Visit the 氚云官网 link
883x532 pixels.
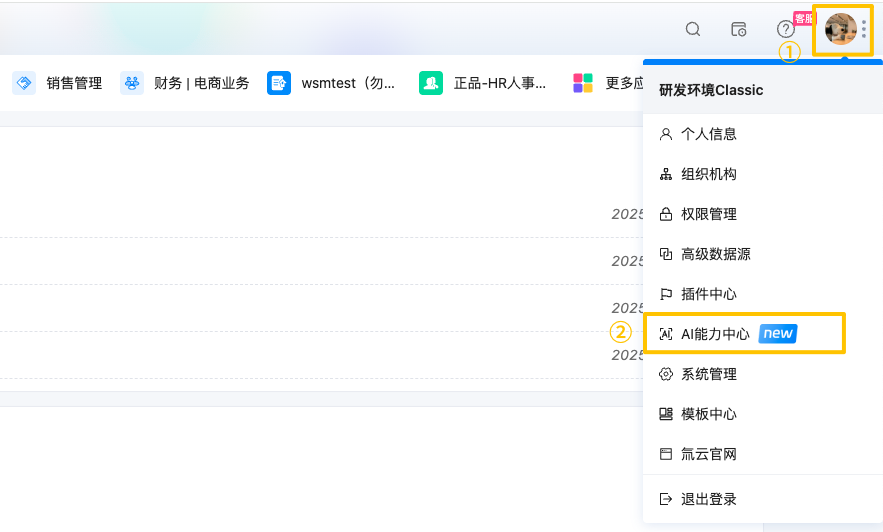pyautogui.click(x=708, y=454)
